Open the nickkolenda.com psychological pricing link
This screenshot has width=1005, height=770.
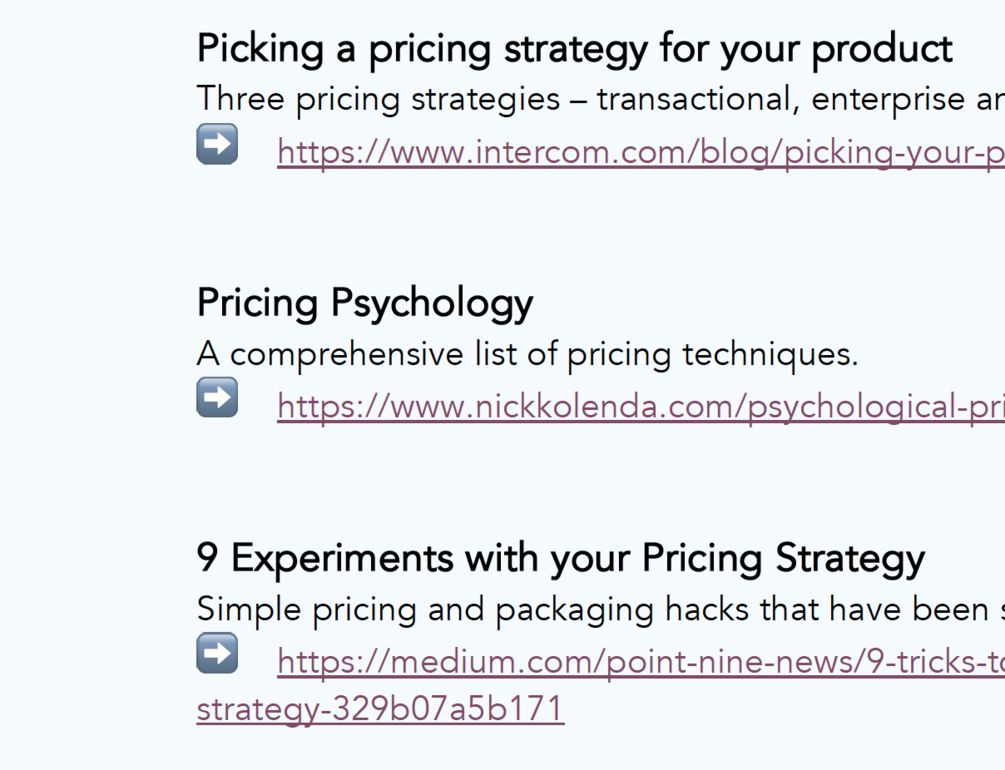(x=640, y=407)
